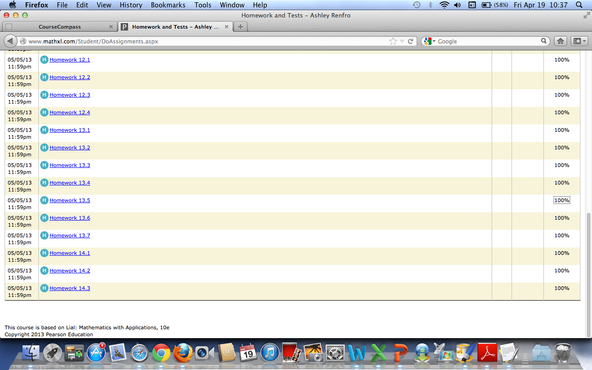
Task: Click the 100% score for Homework 12.1
Action: tap(561, 60)
